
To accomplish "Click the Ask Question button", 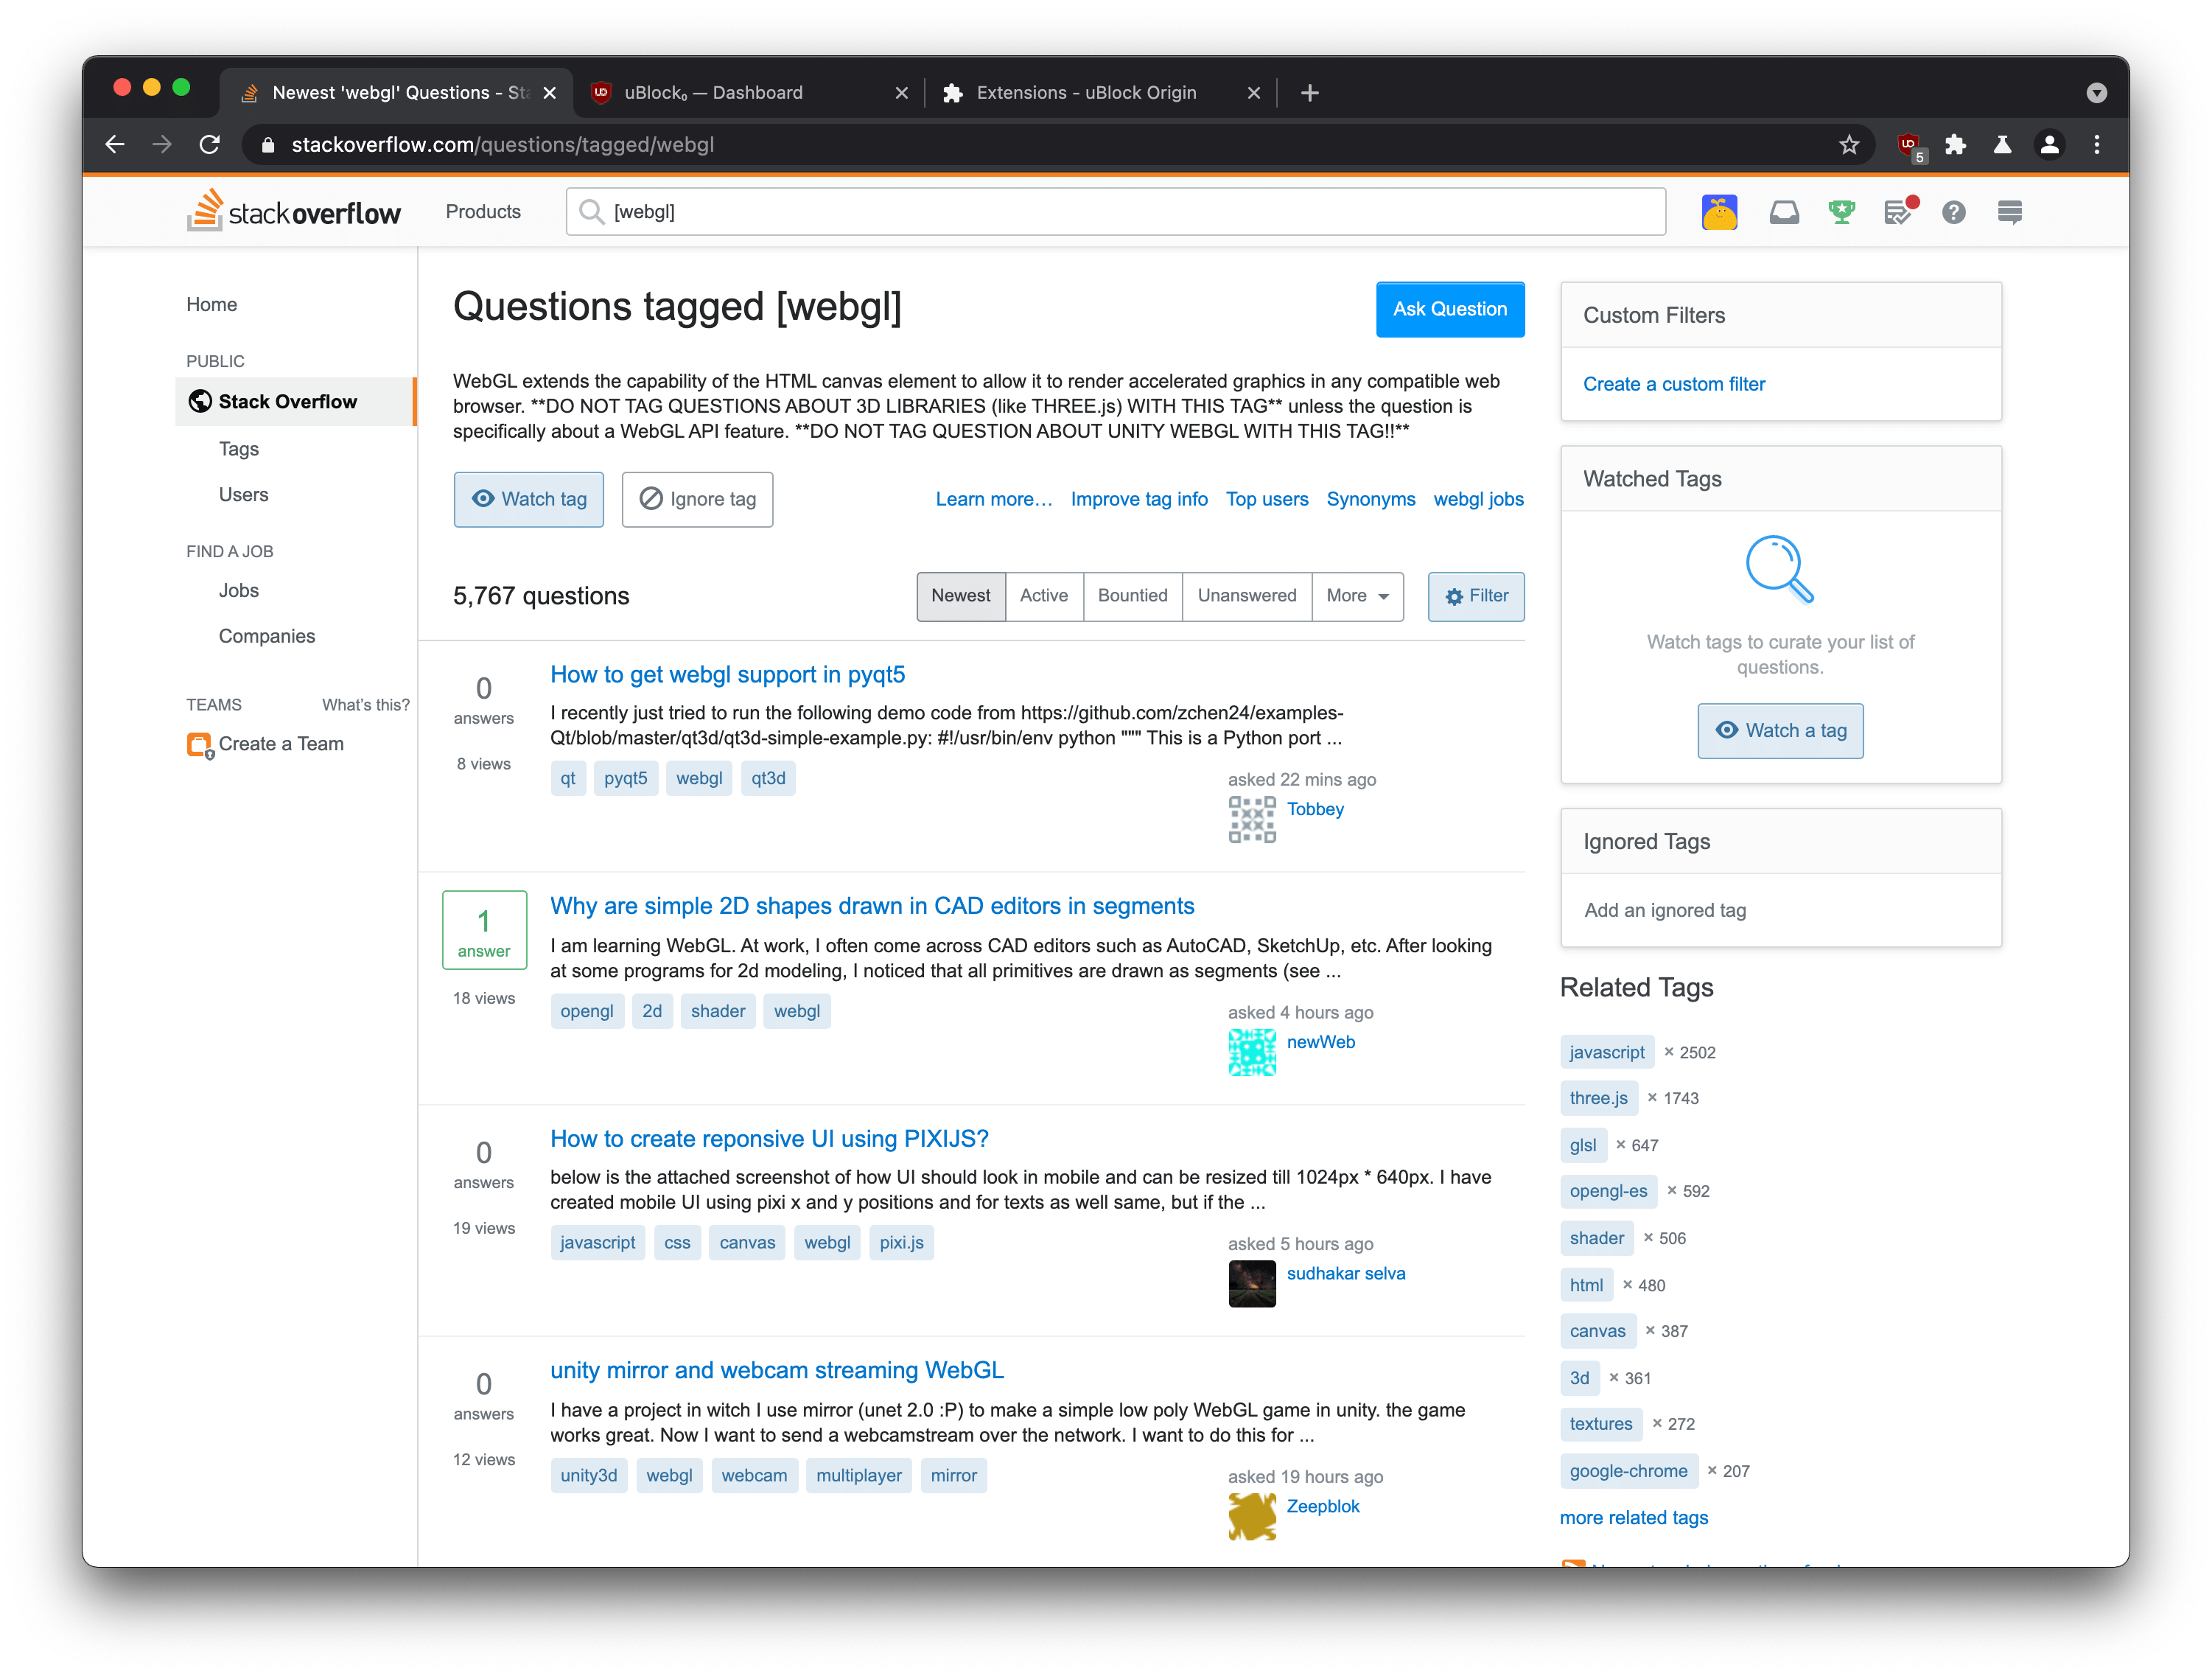I will point(1450,309).
